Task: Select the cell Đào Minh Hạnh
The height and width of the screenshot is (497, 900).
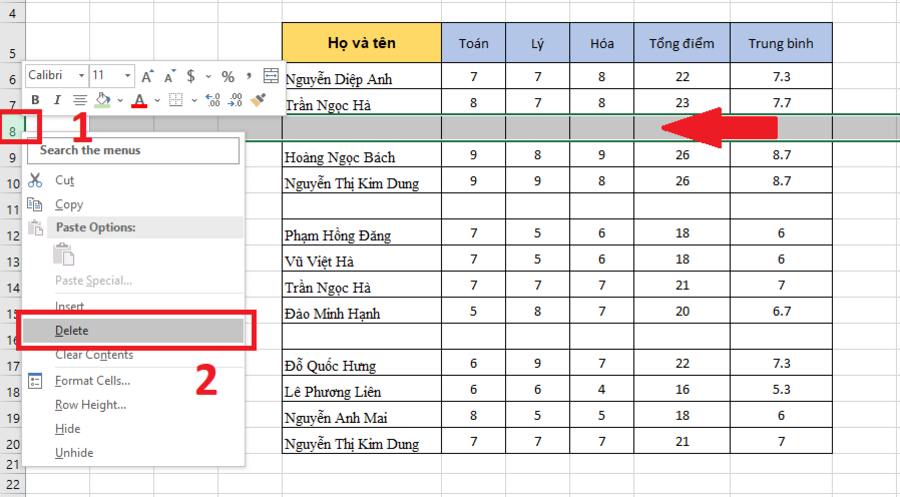Action: [x=362, y=310]
